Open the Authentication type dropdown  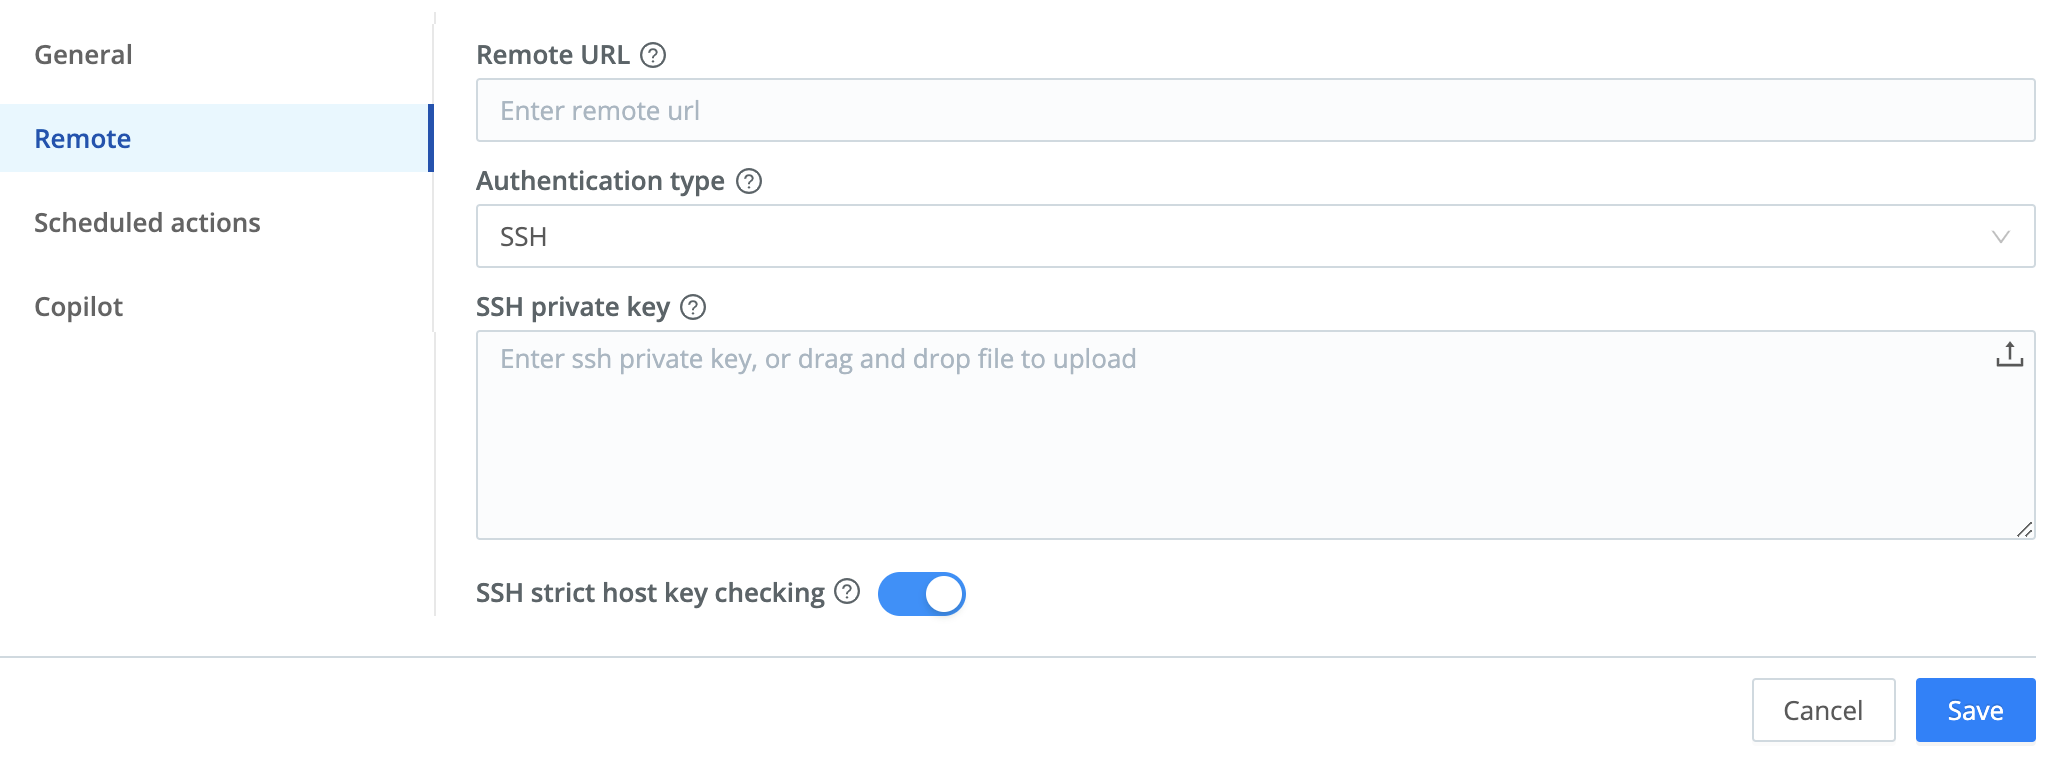[1255, 237]
